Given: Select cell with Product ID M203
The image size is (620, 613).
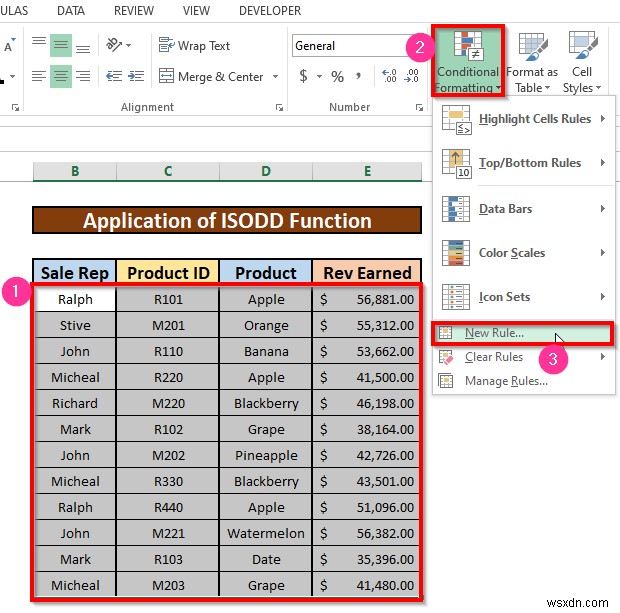Looking at the screenshot, I should (168, 585).
